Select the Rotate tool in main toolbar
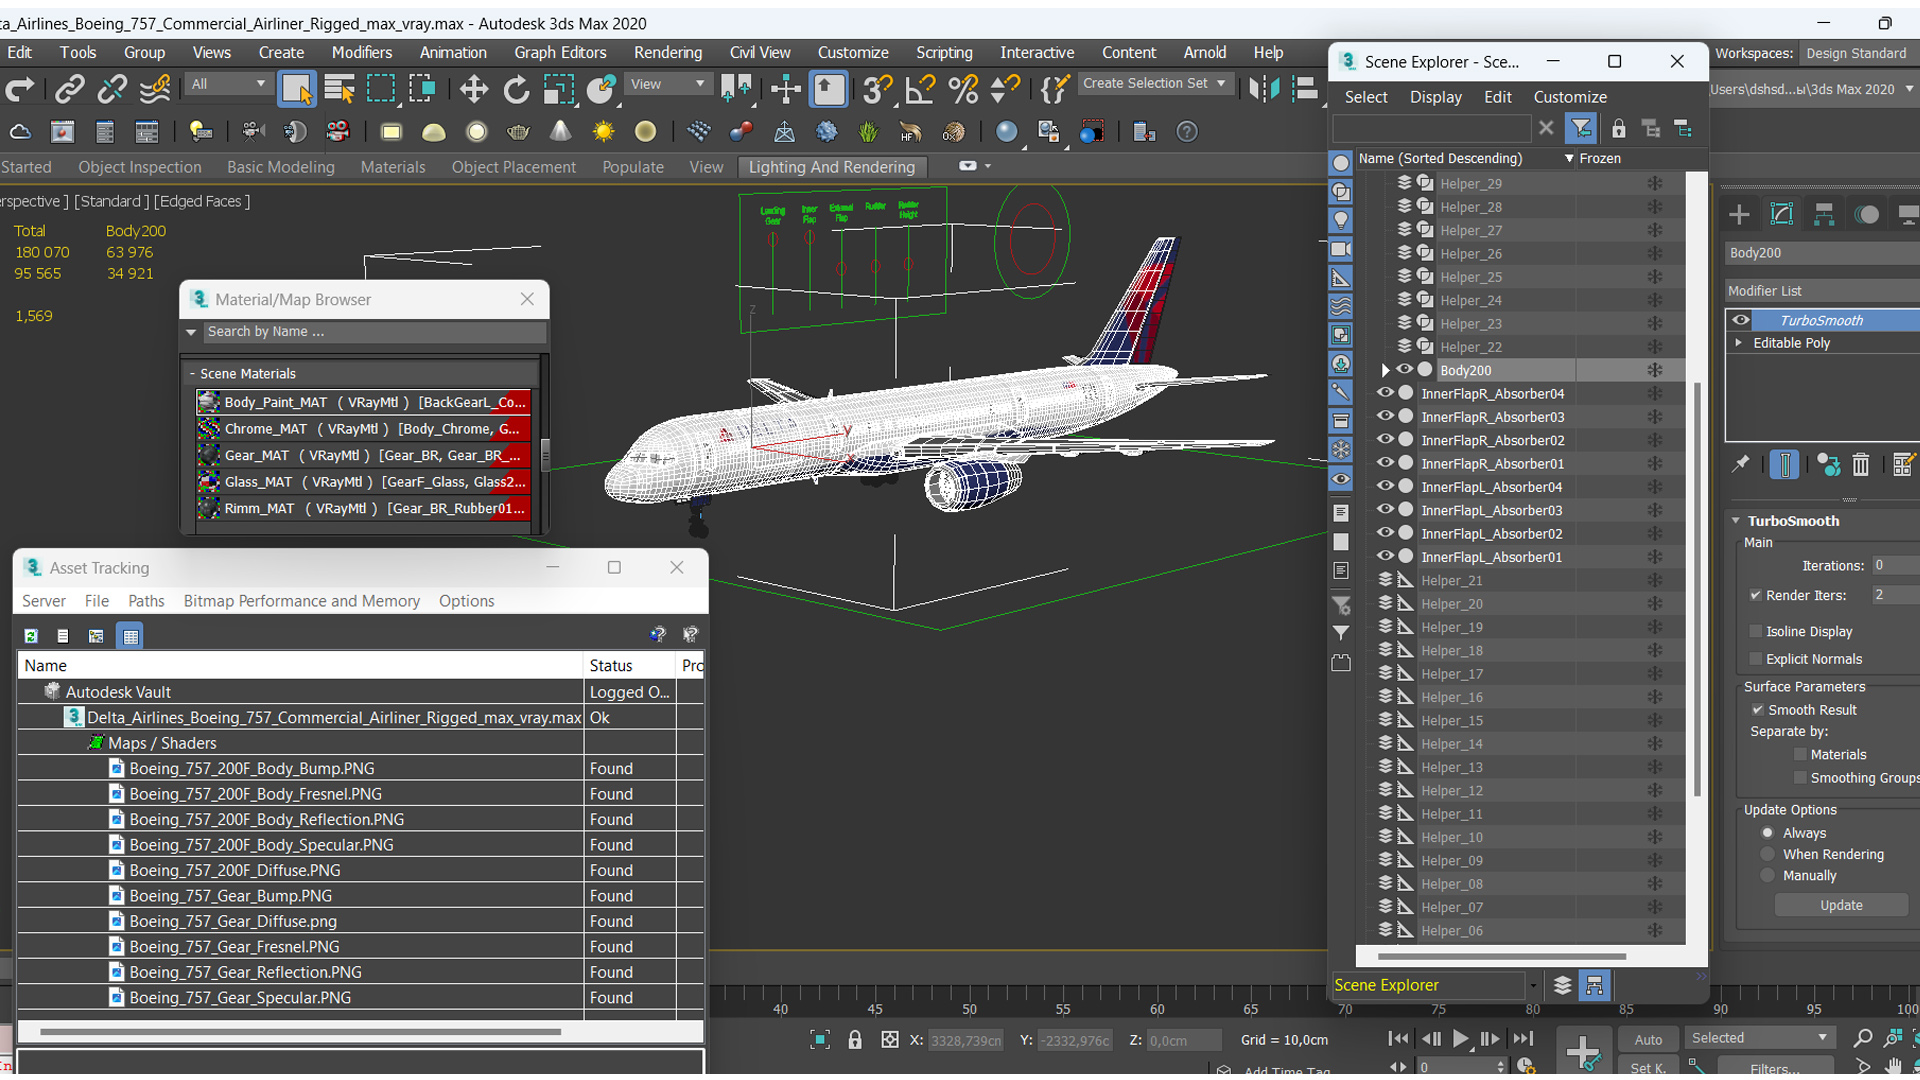 click(x=516, y=90)
